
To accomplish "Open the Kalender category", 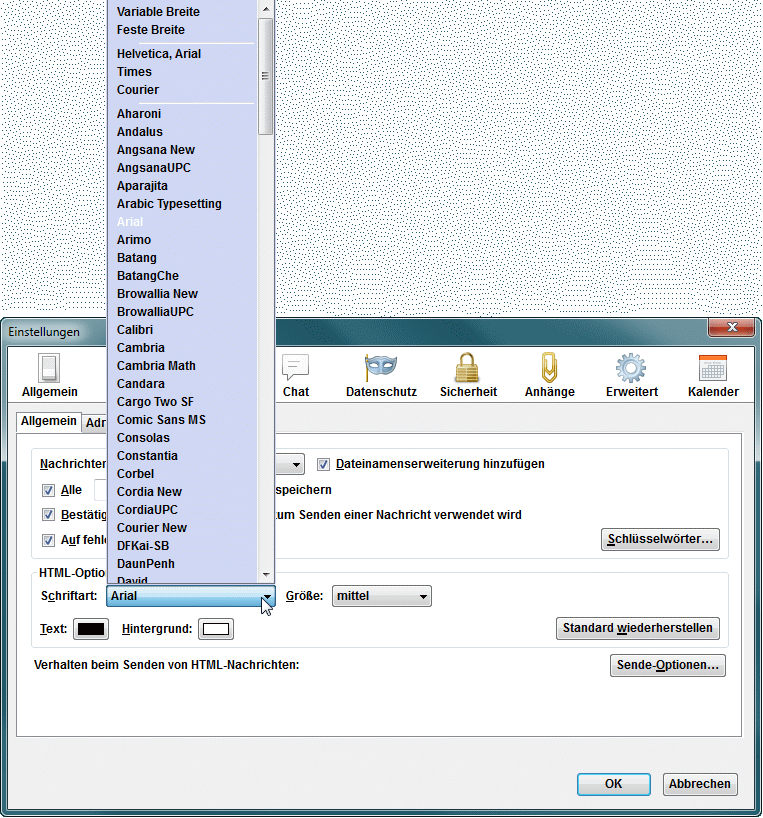I will pos(713,376).
